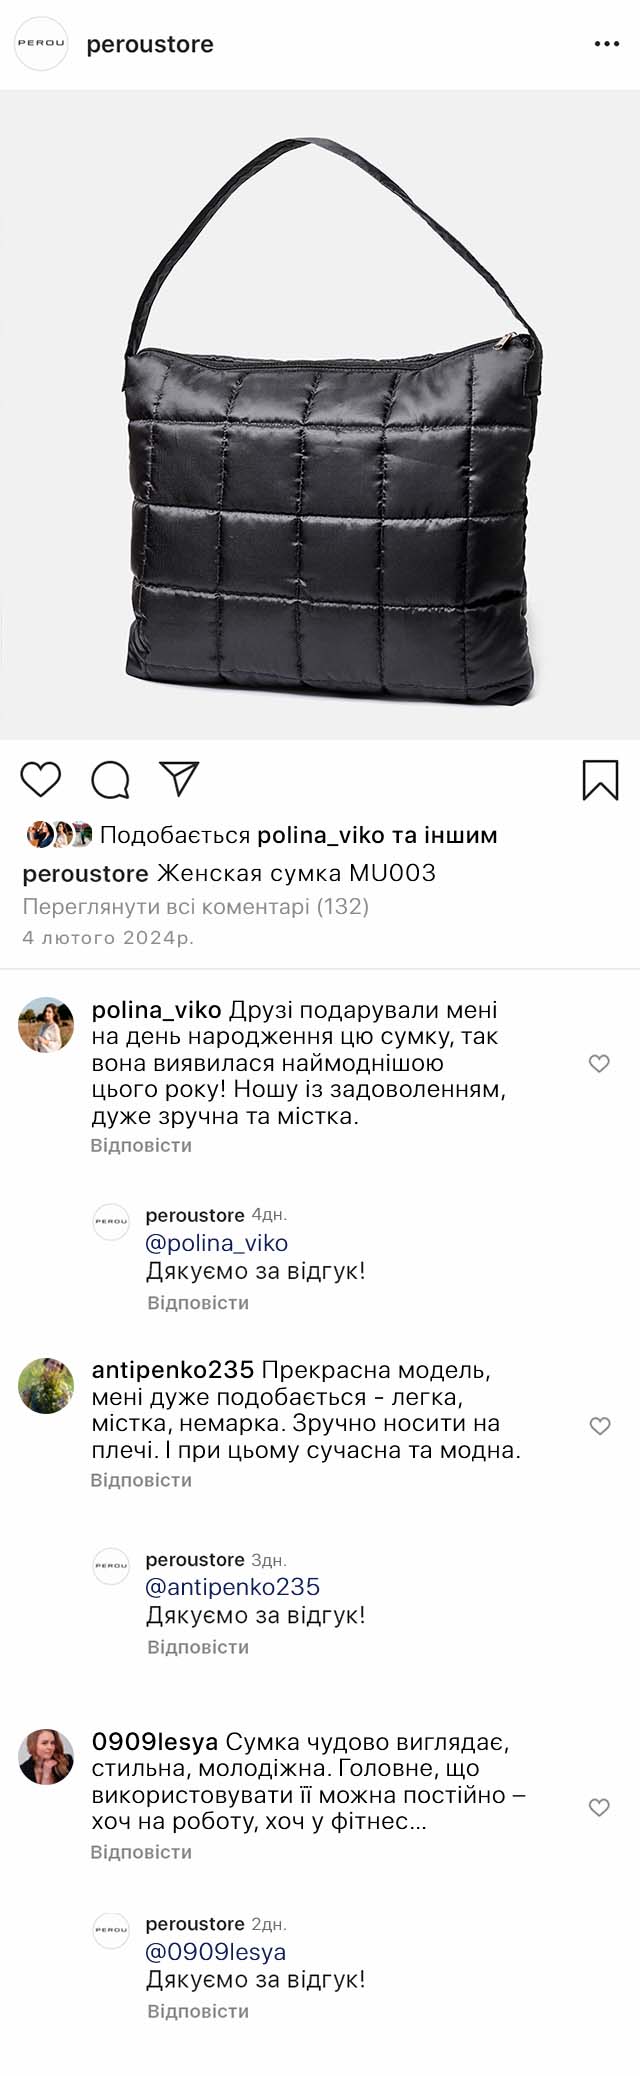
Task: Share the post with paper plane icon
Action: coord(180,779)
